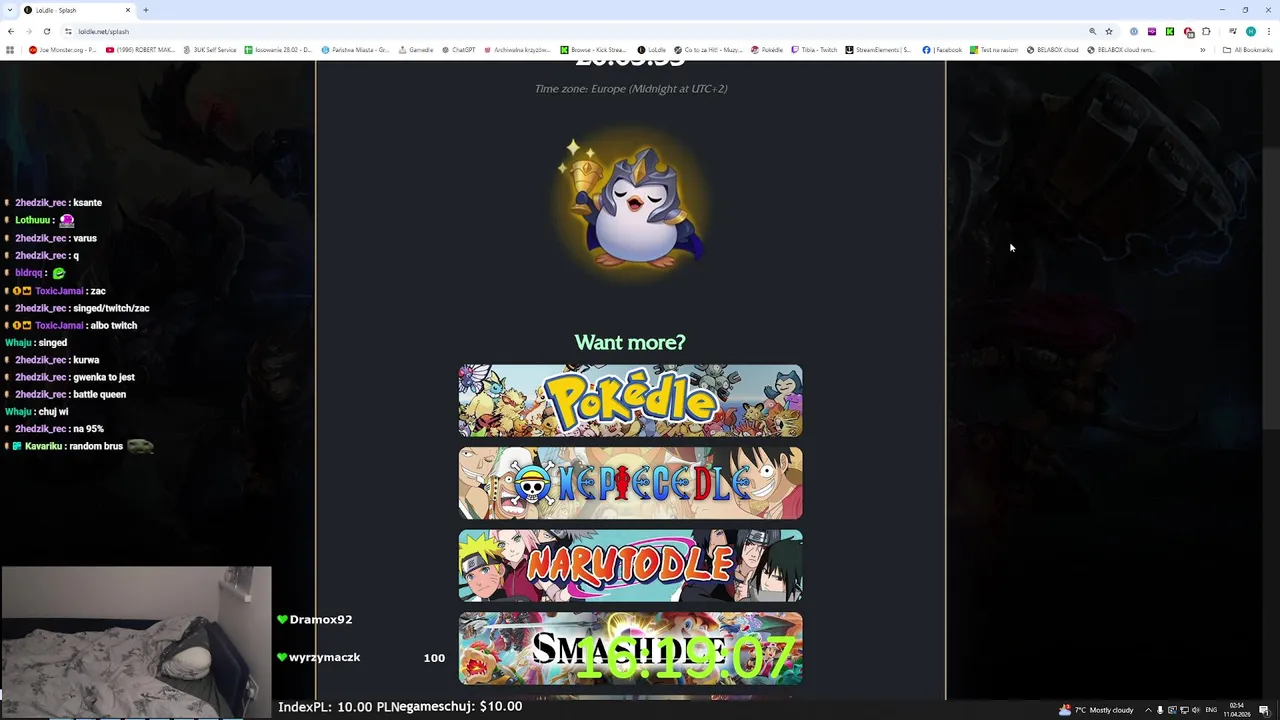Click the blue circle extension icon

pyautogui.click(x=1133, y=31)
